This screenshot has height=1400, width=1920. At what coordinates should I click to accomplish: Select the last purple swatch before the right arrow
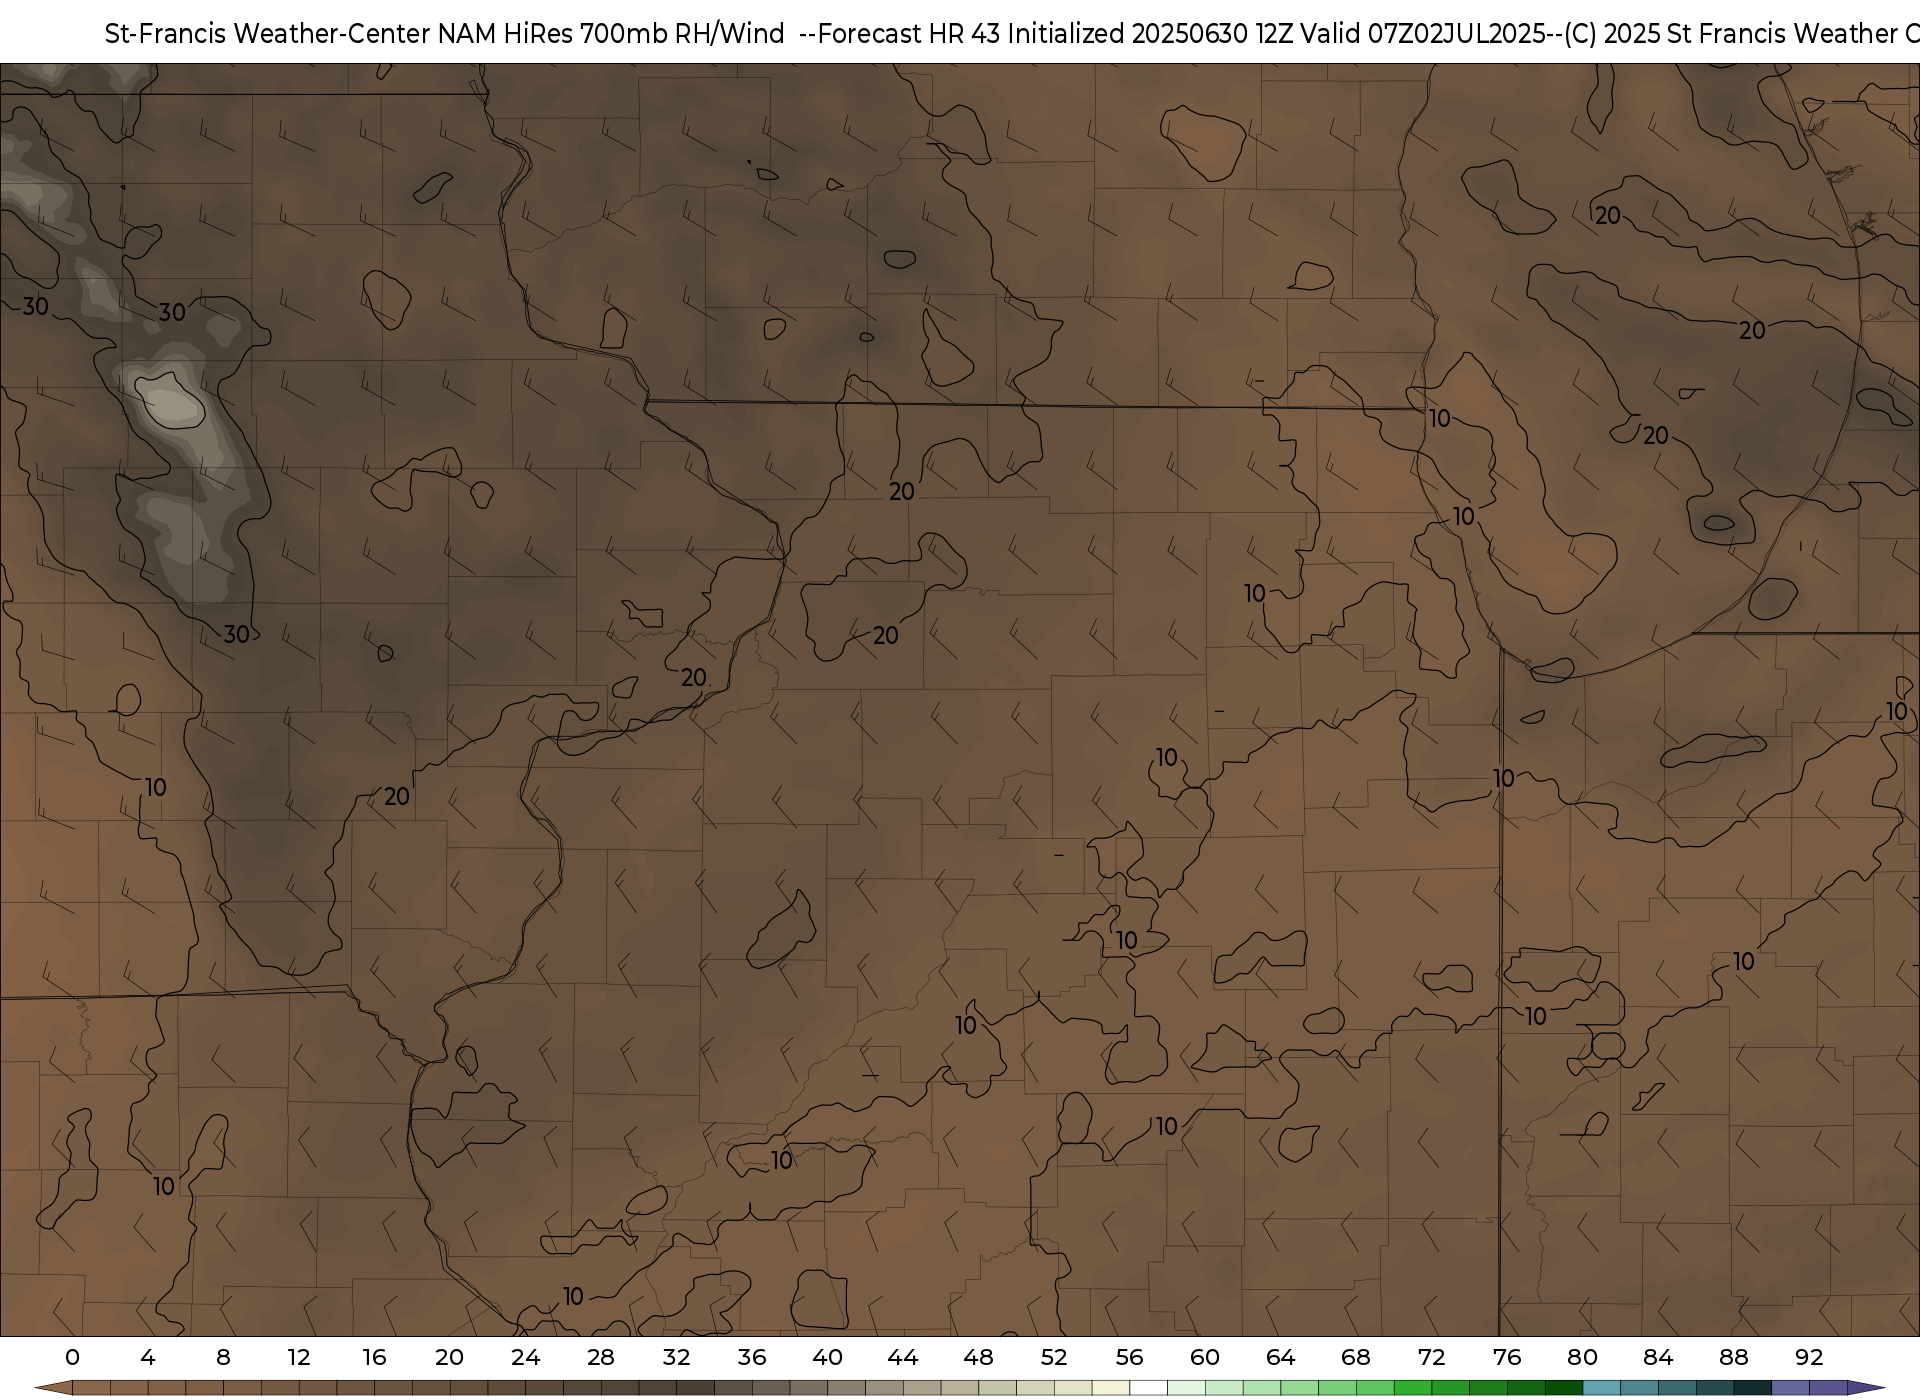click(x=1828, y=1387)
